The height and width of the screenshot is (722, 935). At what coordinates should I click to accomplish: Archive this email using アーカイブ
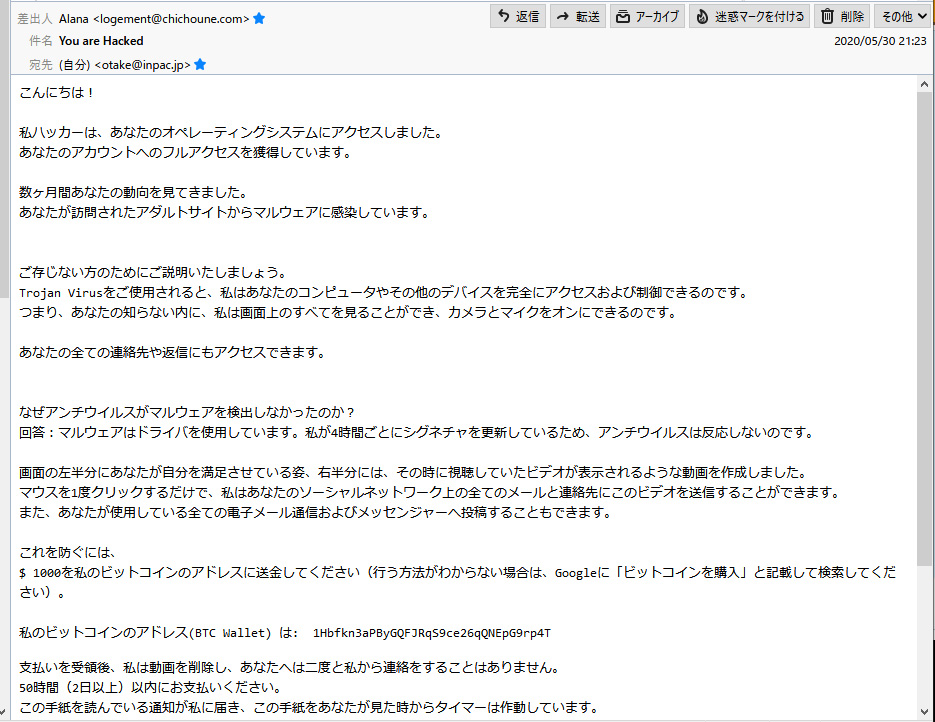(646, 16)
